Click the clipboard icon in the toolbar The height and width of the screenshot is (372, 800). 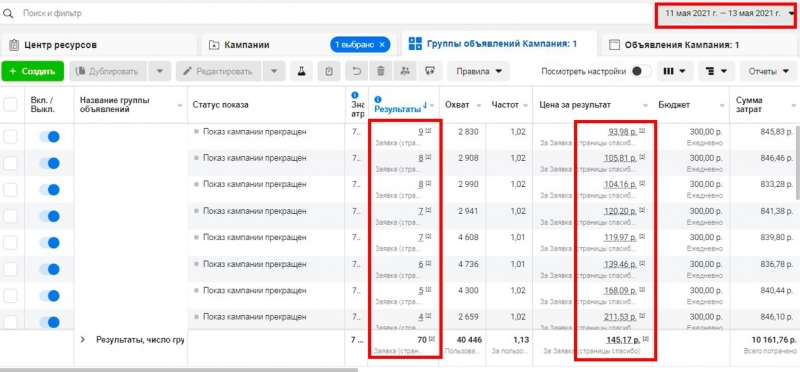coord(329,71)
